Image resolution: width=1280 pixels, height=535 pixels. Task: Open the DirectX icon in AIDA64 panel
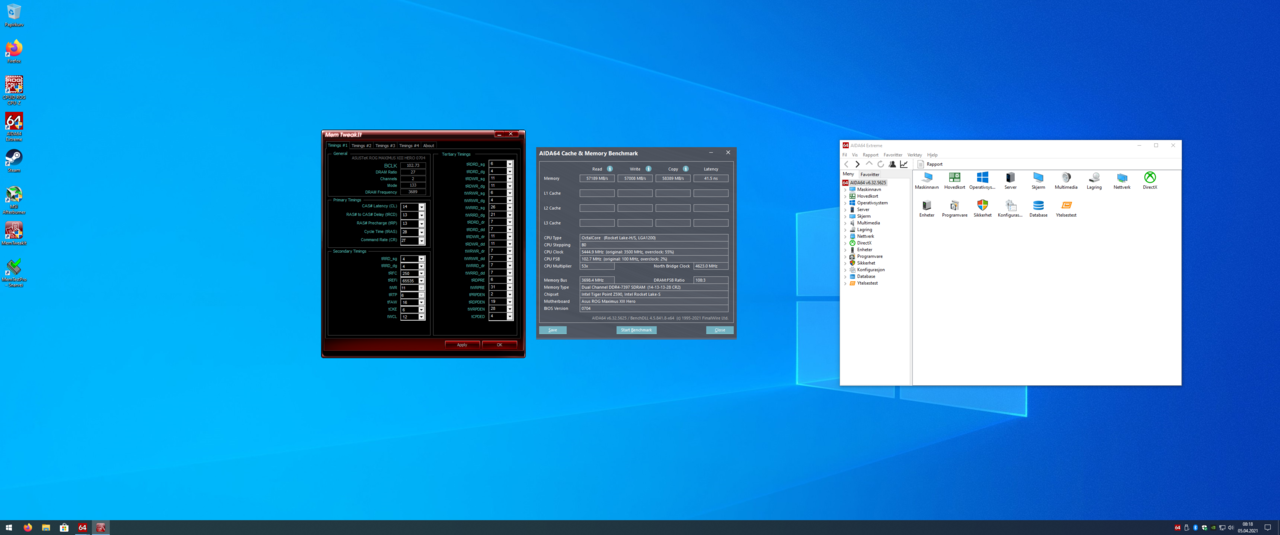click(1149, 178)
